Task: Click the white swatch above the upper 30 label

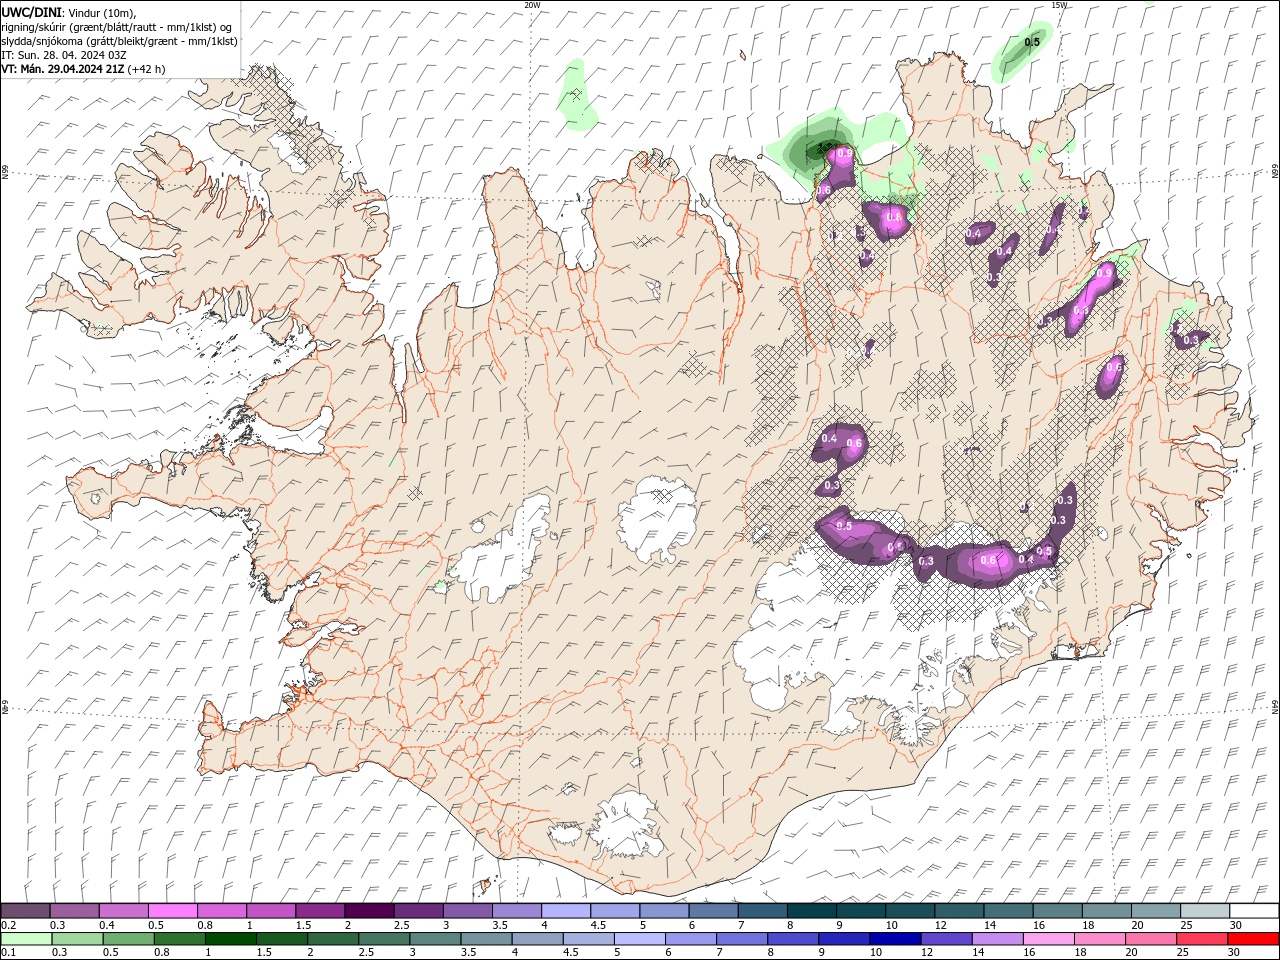Action: (1254, 911)
